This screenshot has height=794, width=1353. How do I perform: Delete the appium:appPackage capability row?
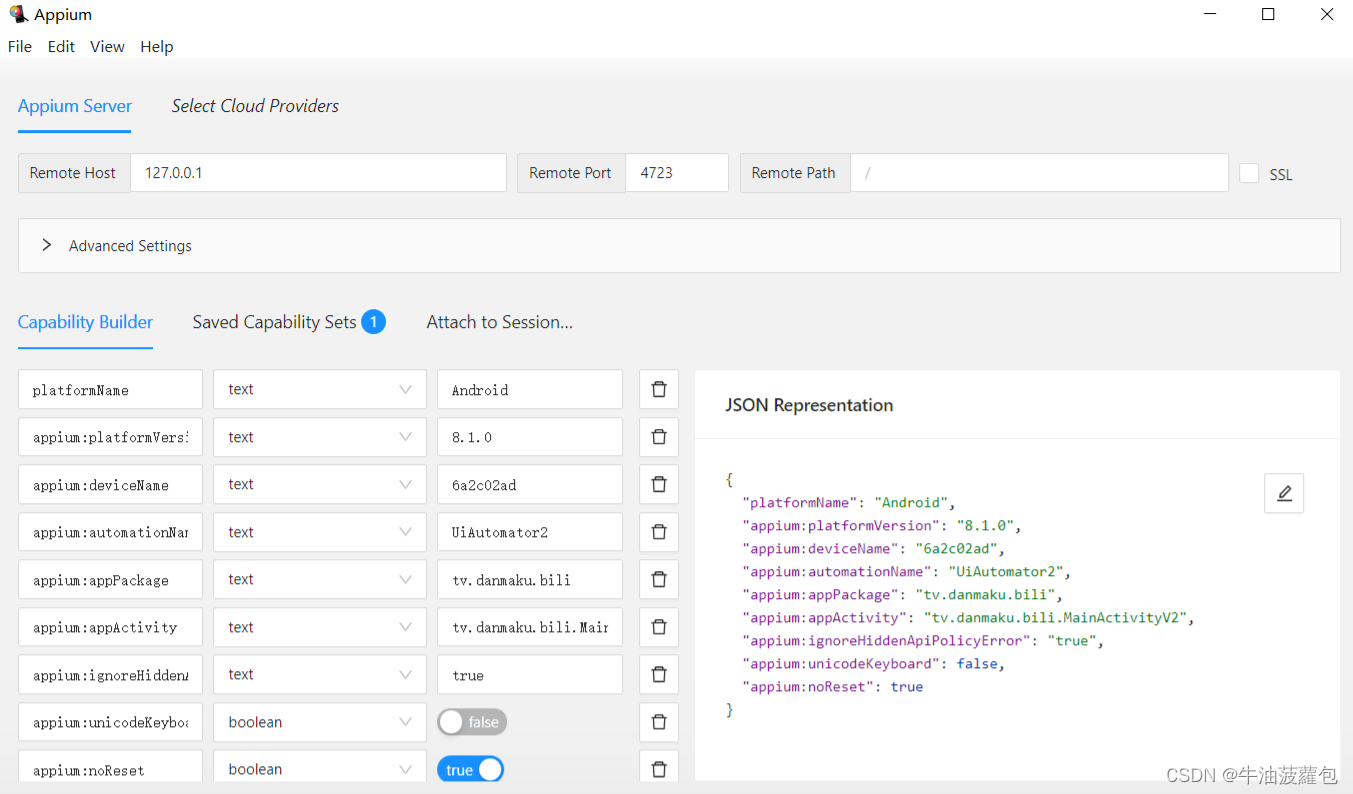tap(659, 579)
